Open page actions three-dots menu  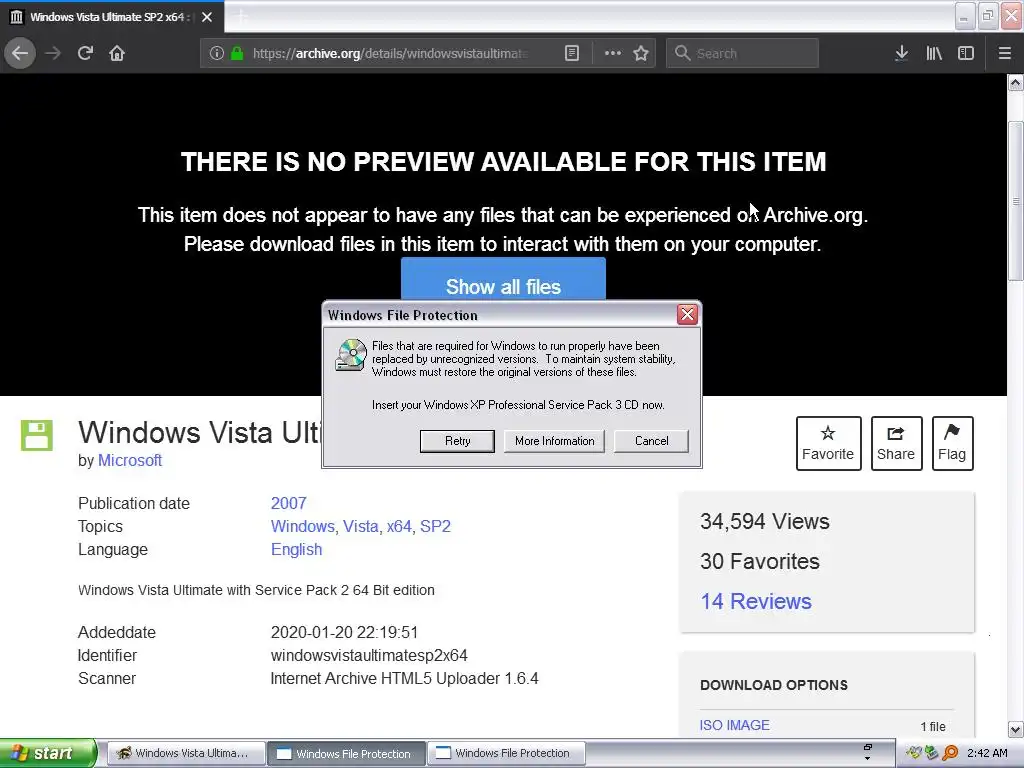613,53
